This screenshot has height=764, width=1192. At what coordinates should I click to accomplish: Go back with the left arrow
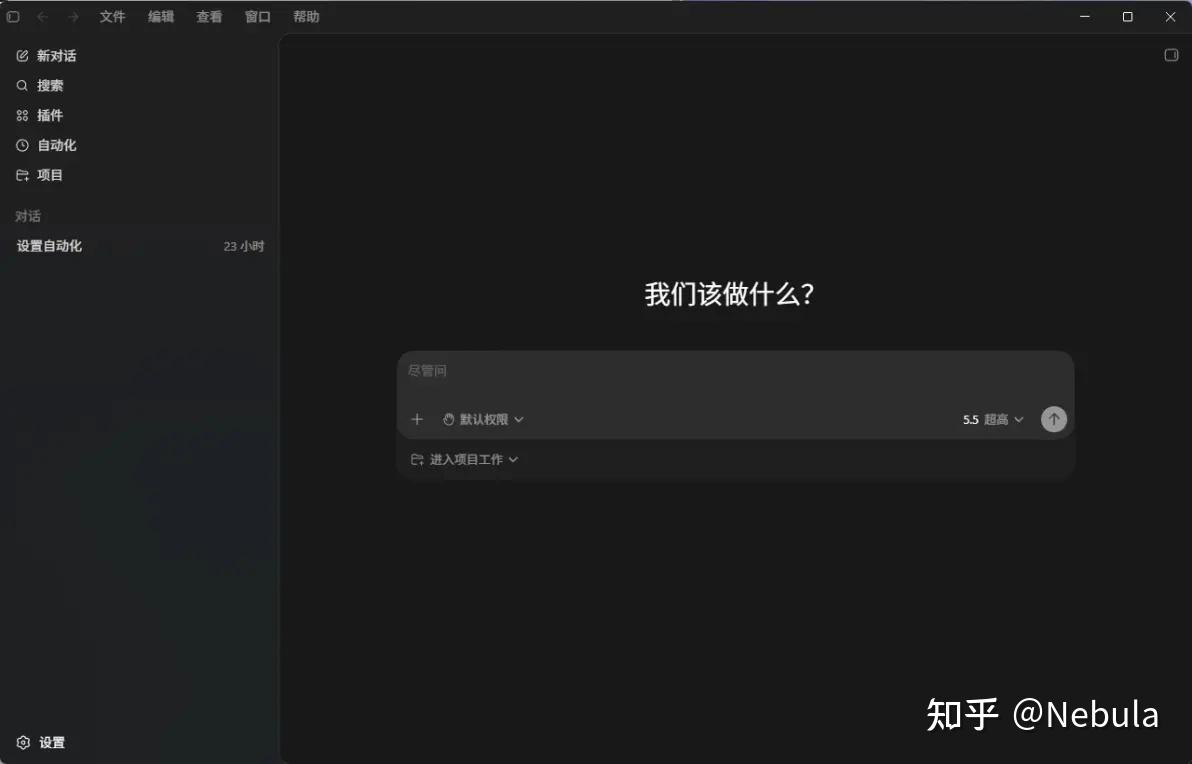coord(43,17)
